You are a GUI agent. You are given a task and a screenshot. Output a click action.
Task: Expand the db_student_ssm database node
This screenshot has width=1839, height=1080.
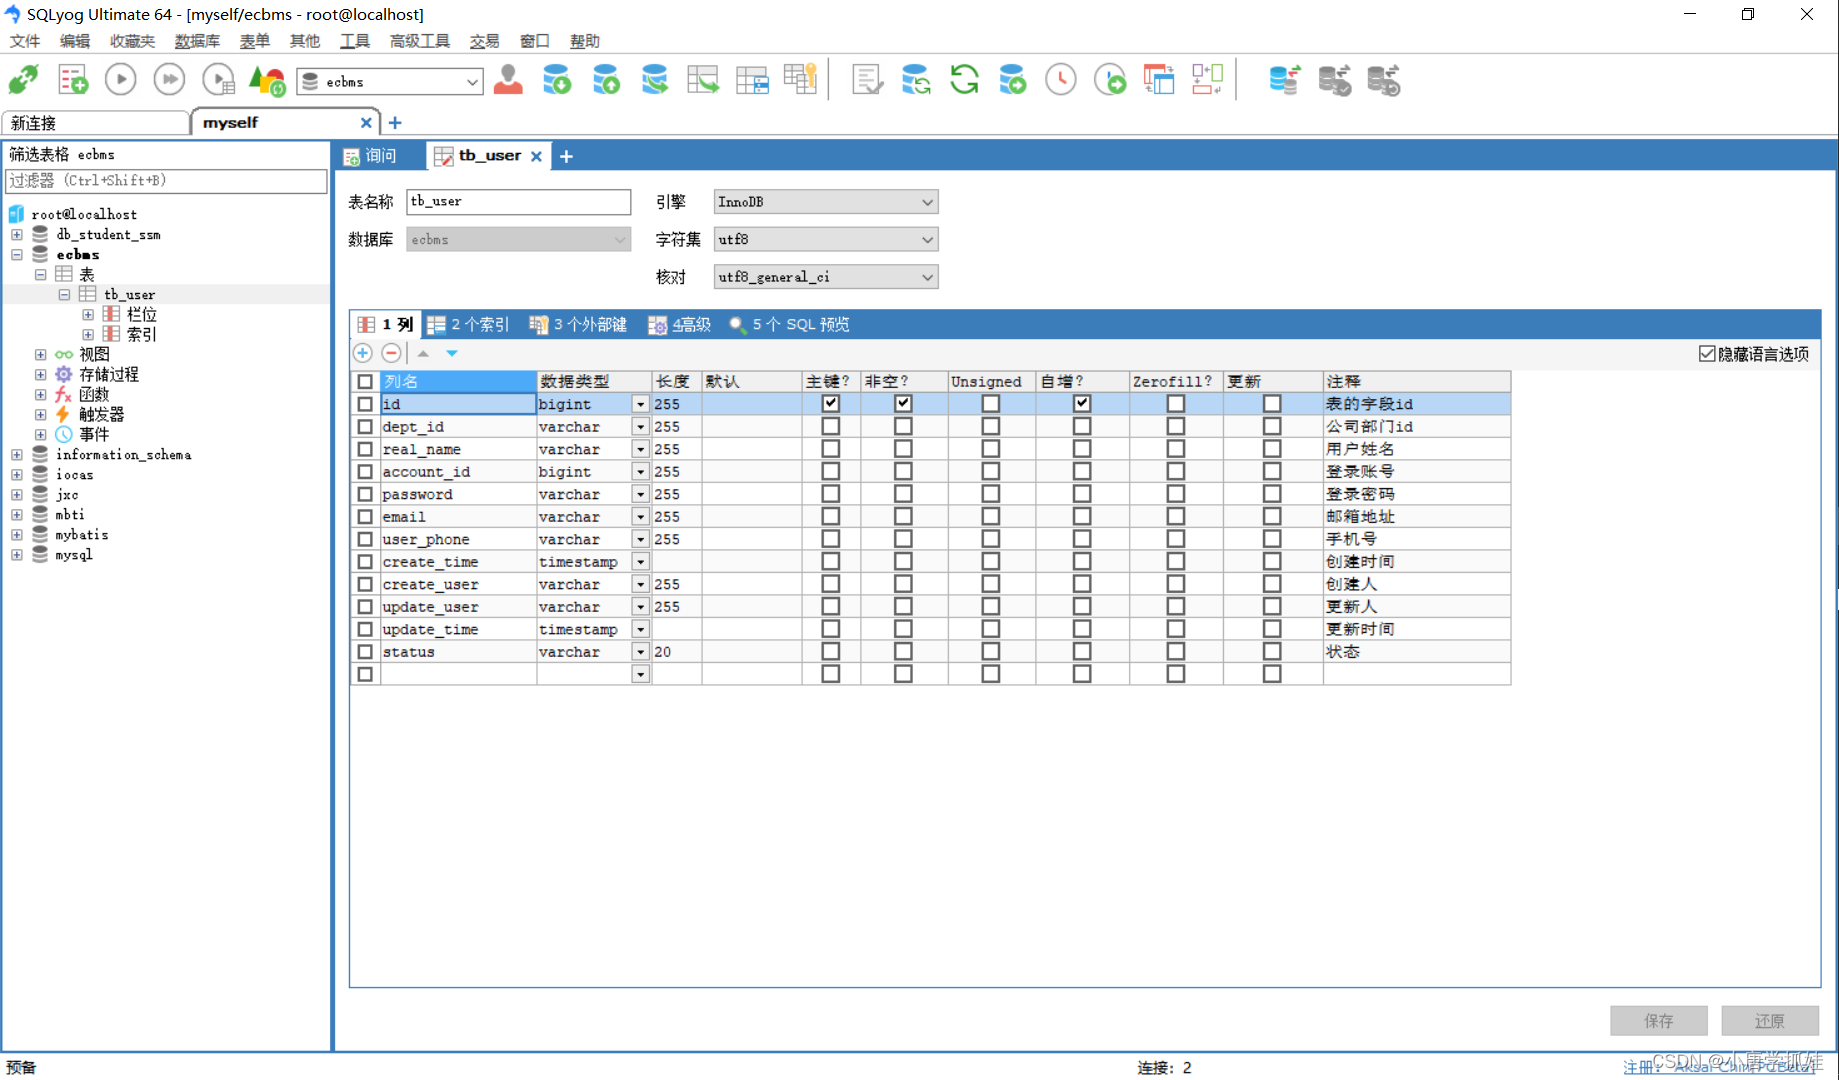[17, 234]
